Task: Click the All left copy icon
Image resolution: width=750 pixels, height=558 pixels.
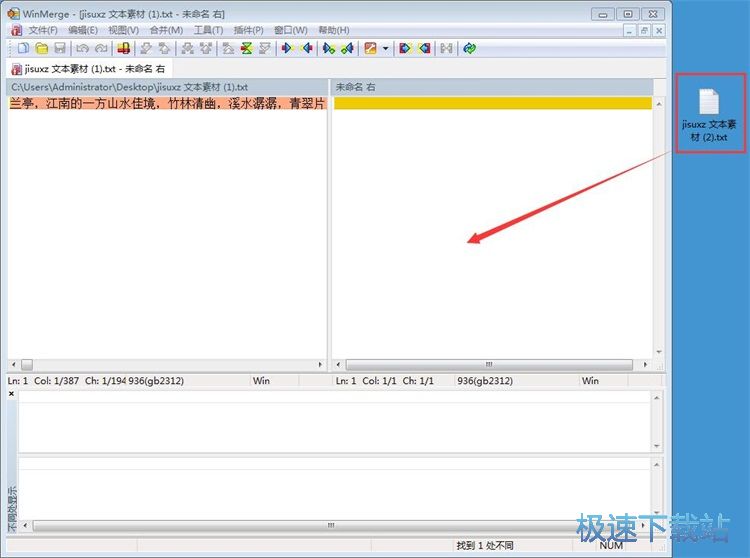Action: [424, 48]
